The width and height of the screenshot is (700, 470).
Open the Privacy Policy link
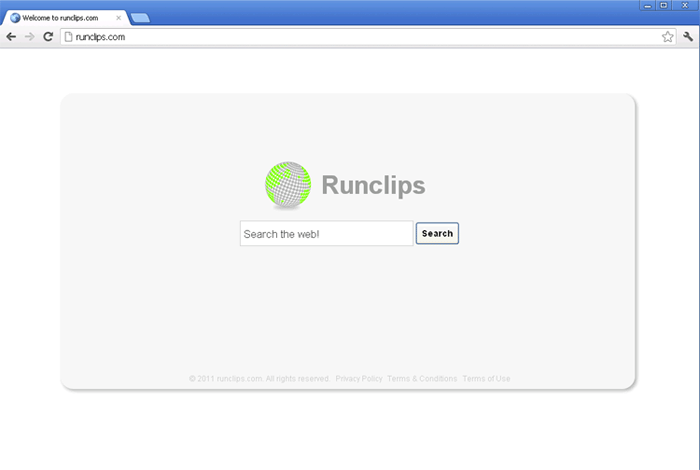pyautogui.click(x=358, y=379)
